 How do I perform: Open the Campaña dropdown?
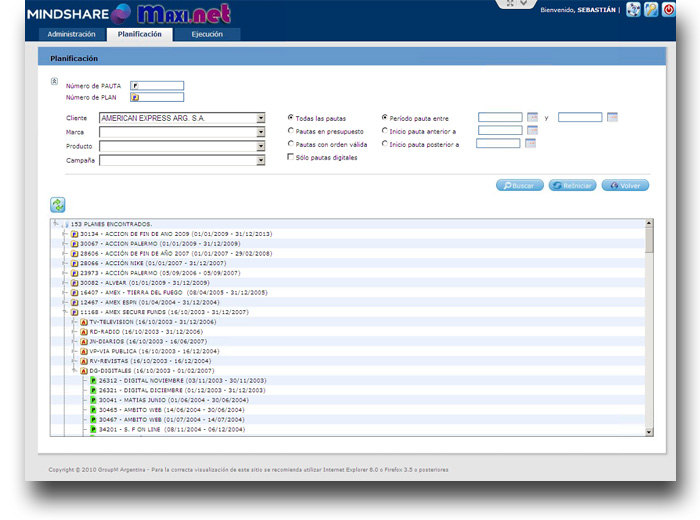pos(261,160)
